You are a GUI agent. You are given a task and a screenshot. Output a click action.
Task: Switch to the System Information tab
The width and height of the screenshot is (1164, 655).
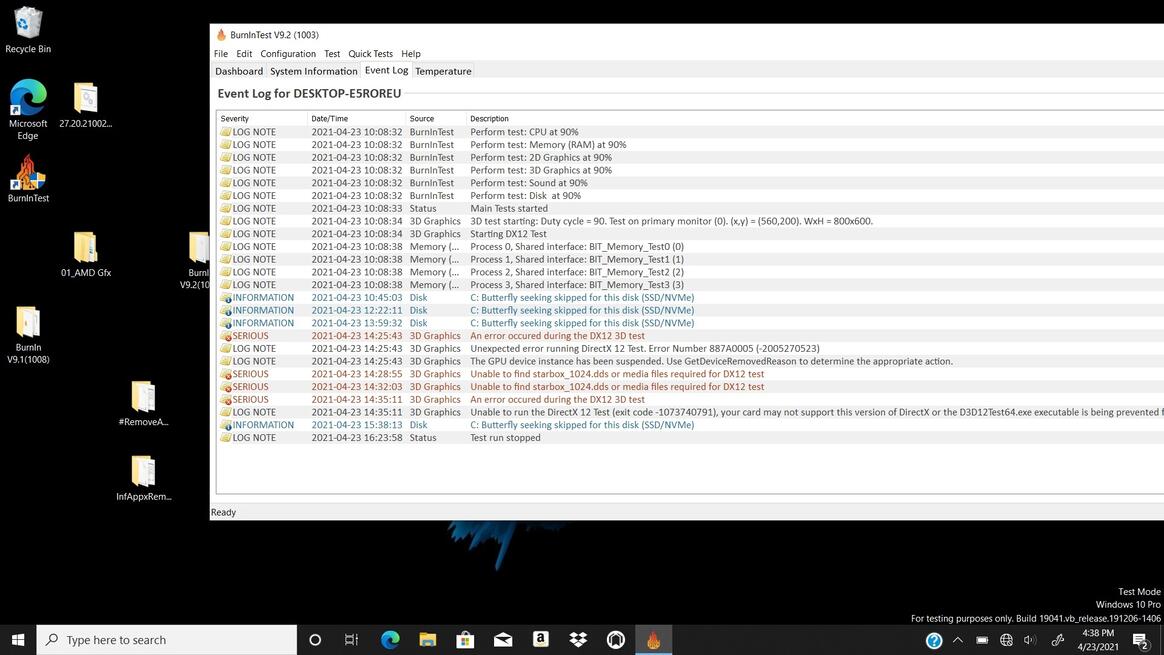313,71
